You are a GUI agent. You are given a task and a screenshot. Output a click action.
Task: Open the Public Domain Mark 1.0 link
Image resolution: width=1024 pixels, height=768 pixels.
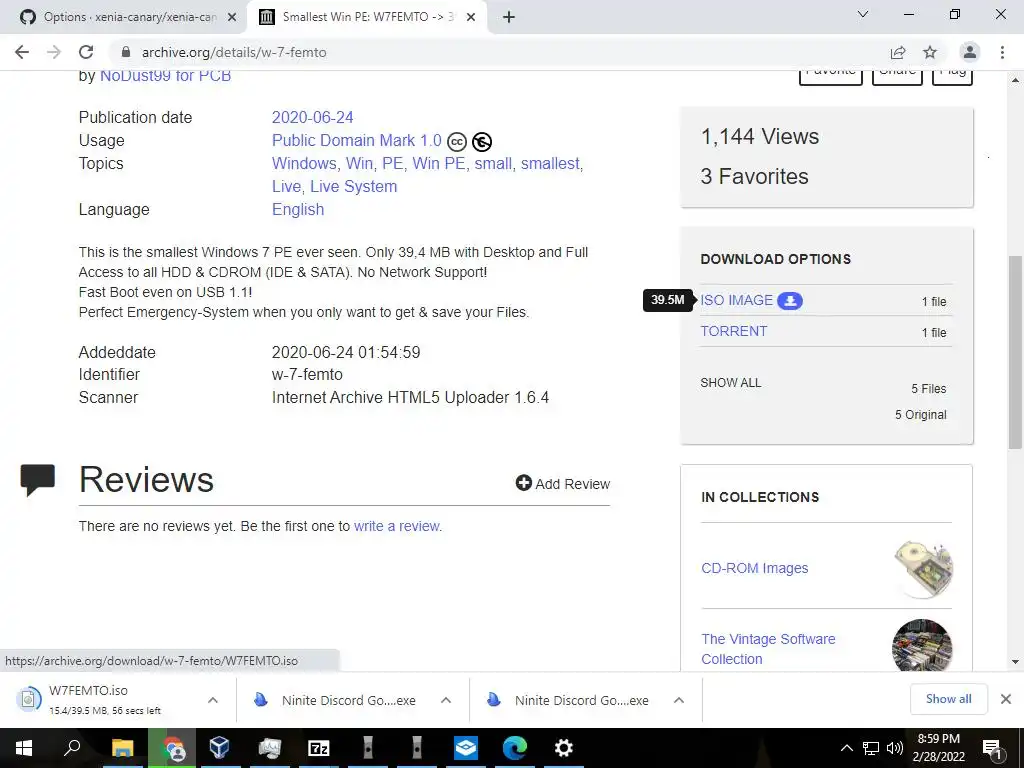357,140
